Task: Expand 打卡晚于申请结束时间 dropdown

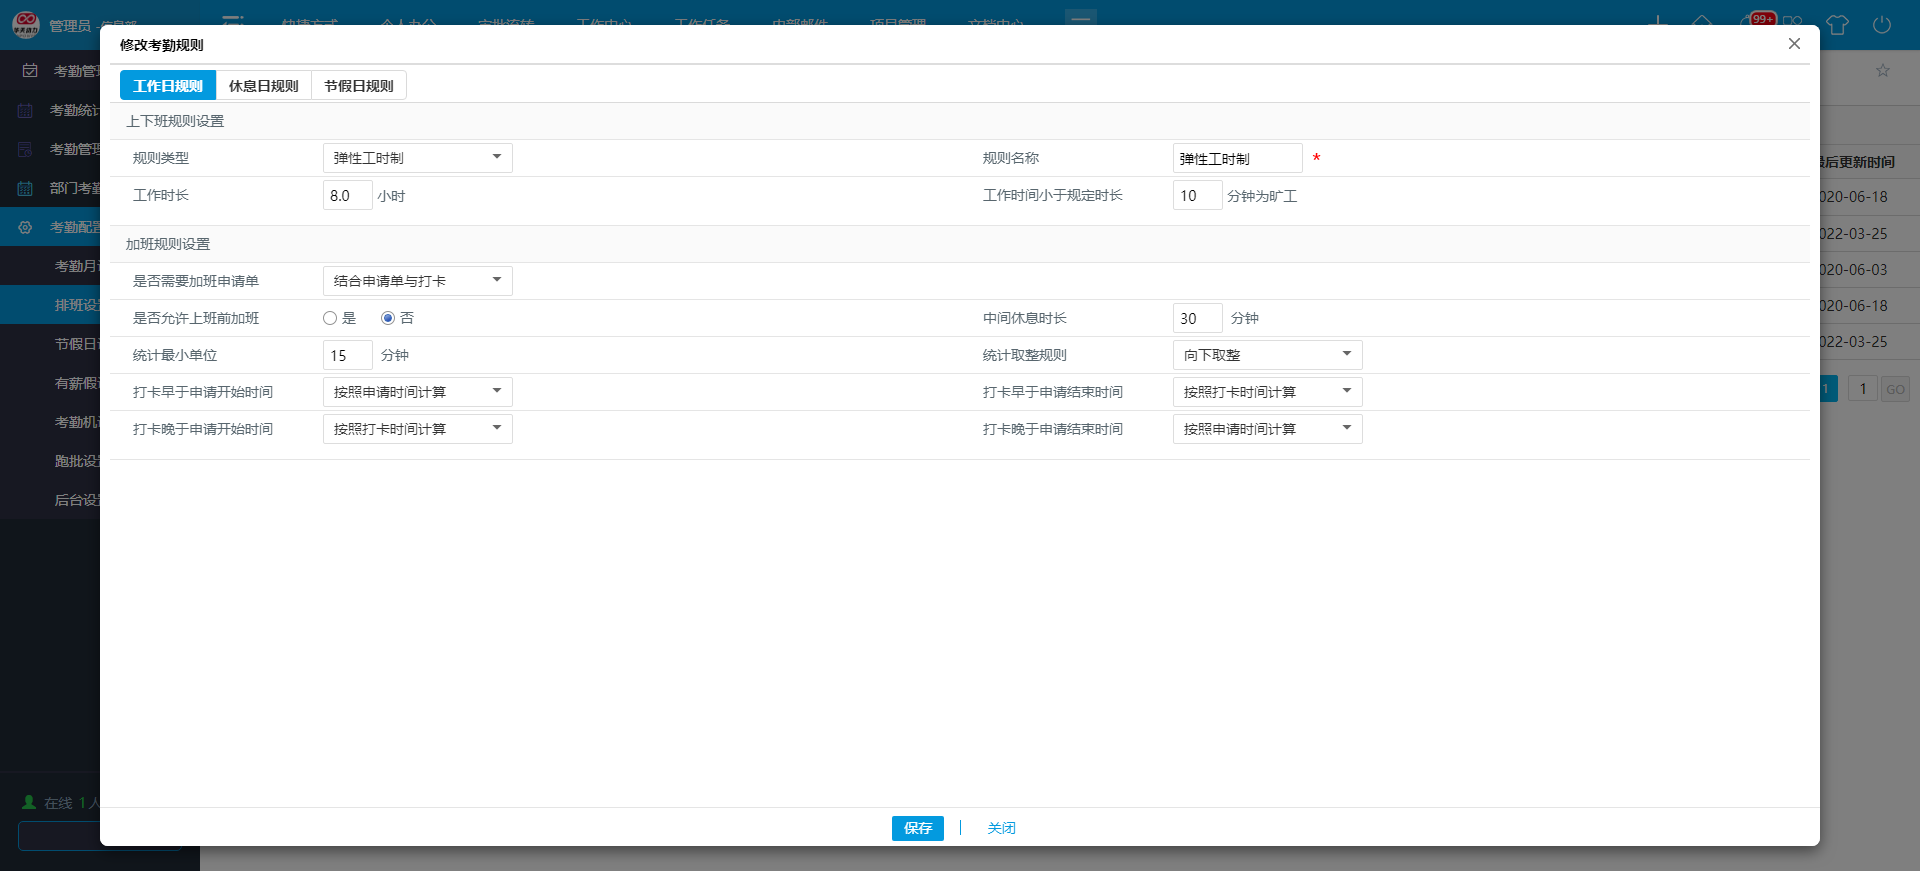Action: 1267,429
